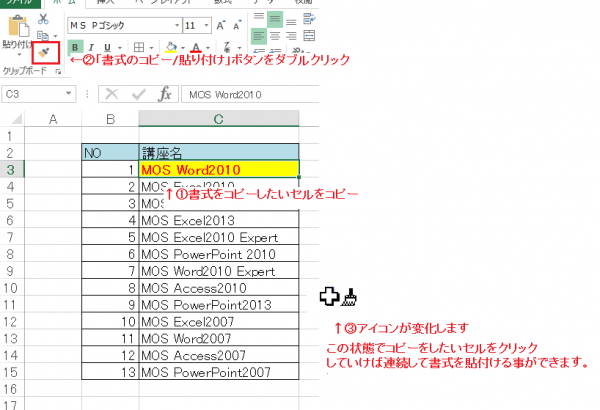
Task: Click the cell MOS PowerPoint2007
Action: 218,372
